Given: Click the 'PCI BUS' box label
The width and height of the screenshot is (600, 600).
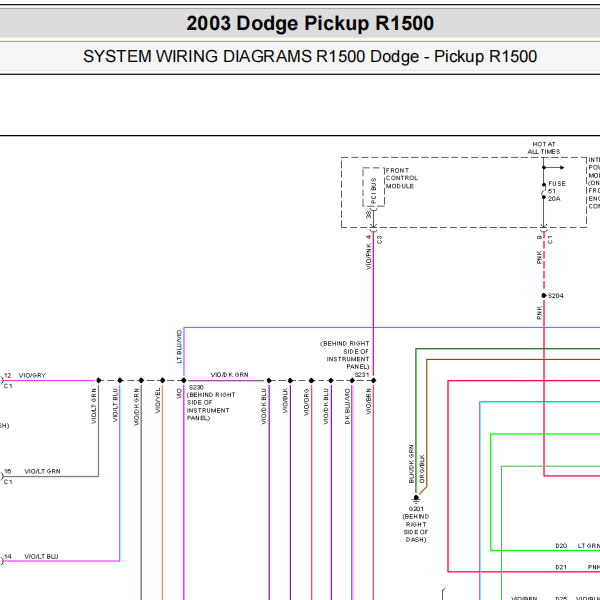Looking at the screenshot, I should click(x=374, y=191).
